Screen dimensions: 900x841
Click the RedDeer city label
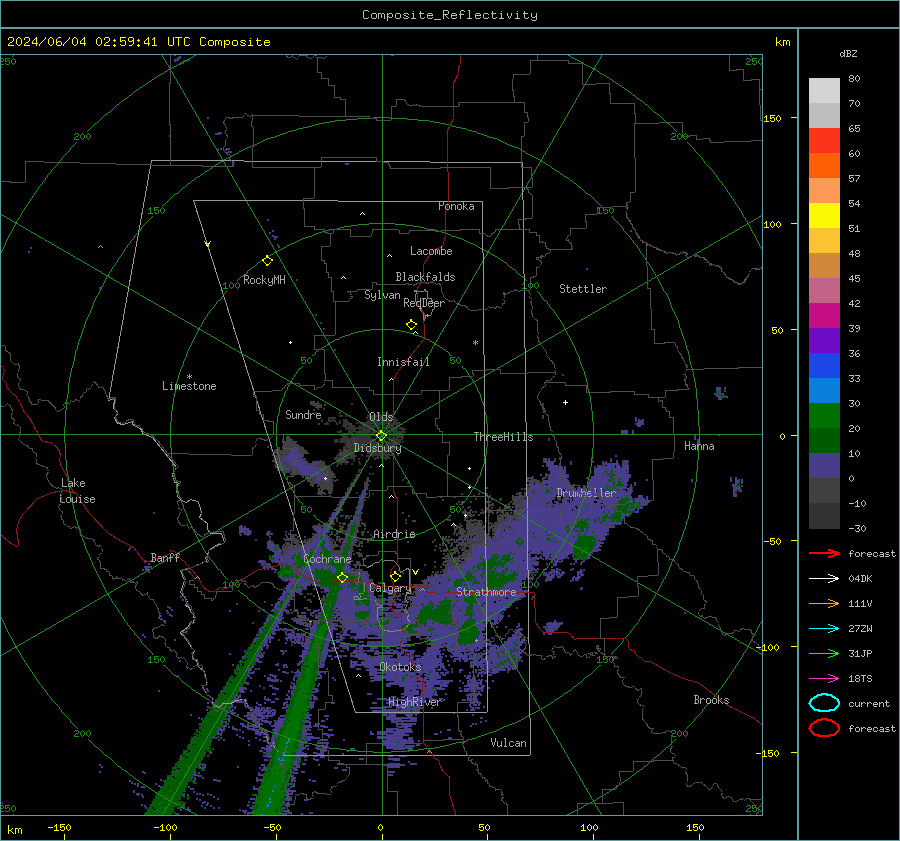[x=424, y=303]
